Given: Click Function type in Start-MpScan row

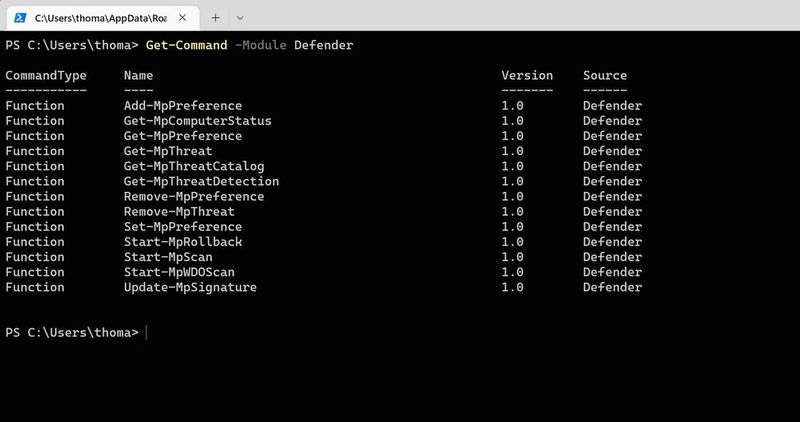Looking at the screenshot, I should [35, 257].
